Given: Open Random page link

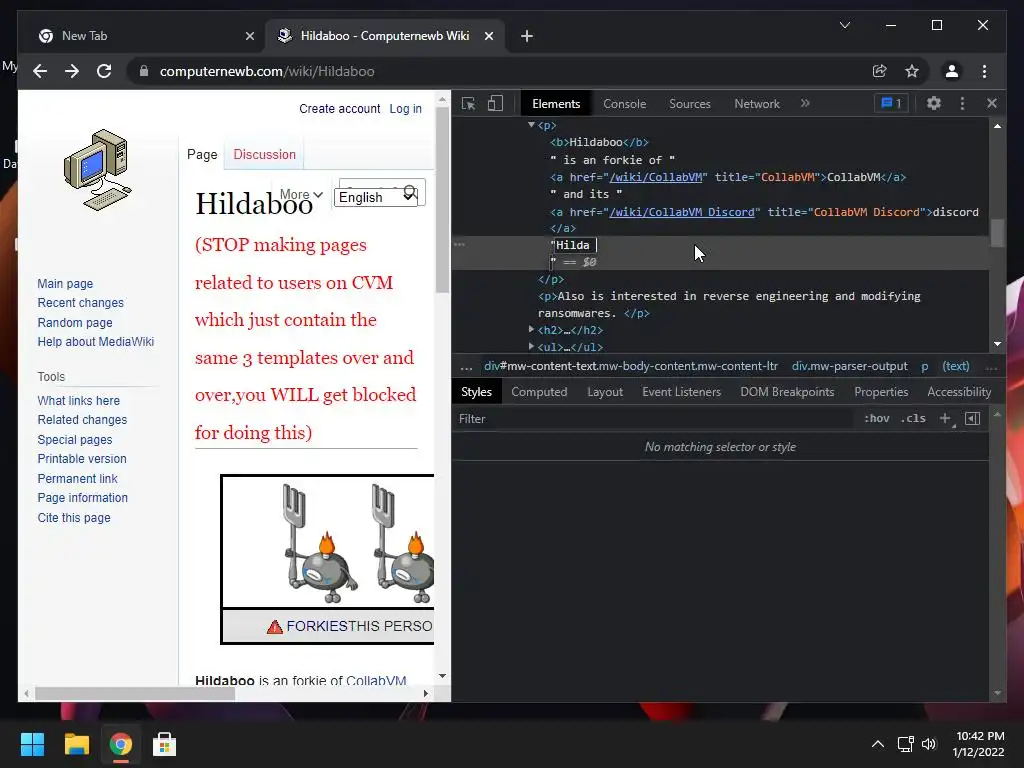Looking at the screenshot, I should pos(75,322).
